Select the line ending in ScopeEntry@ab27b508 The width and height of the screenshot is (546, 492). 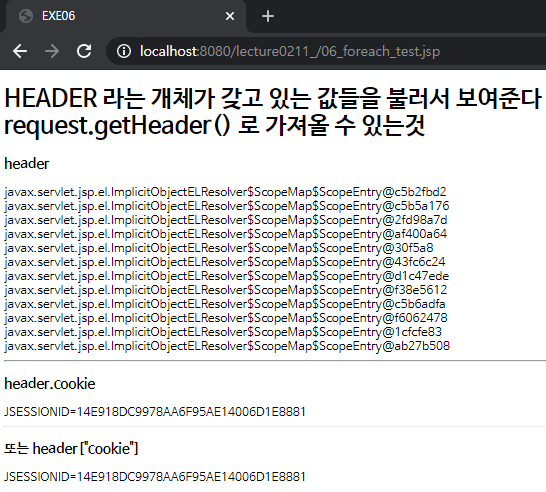[x=227, y=346]
